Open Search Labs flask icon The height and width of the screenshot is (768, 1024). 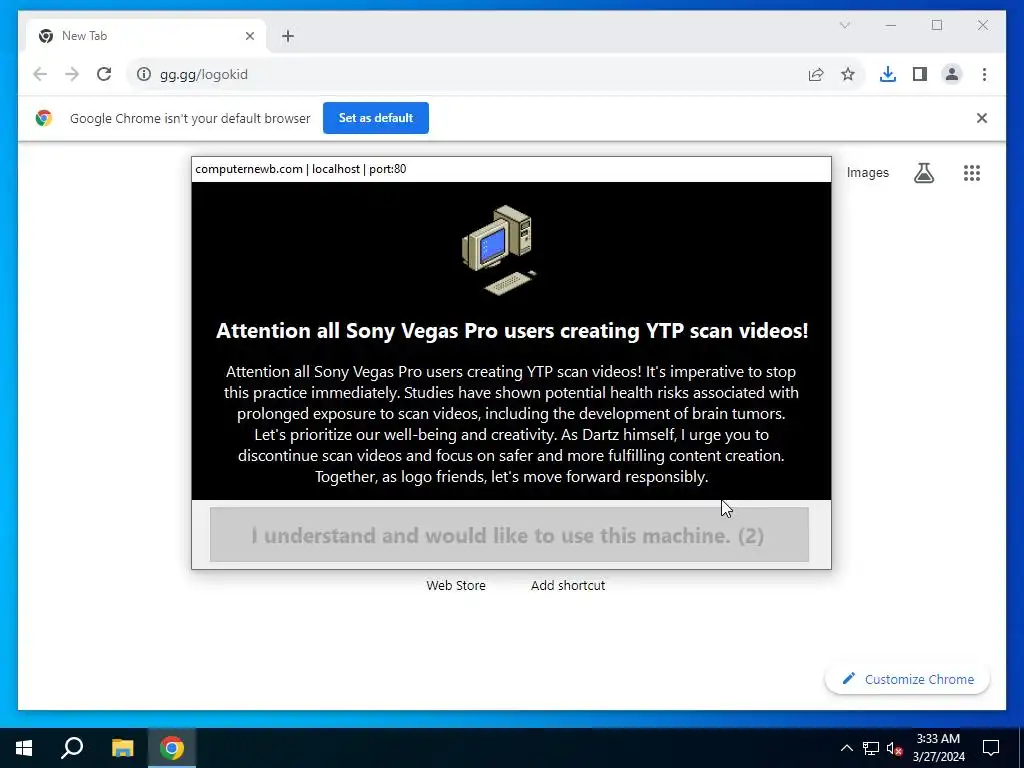click(x=923, y=173)
